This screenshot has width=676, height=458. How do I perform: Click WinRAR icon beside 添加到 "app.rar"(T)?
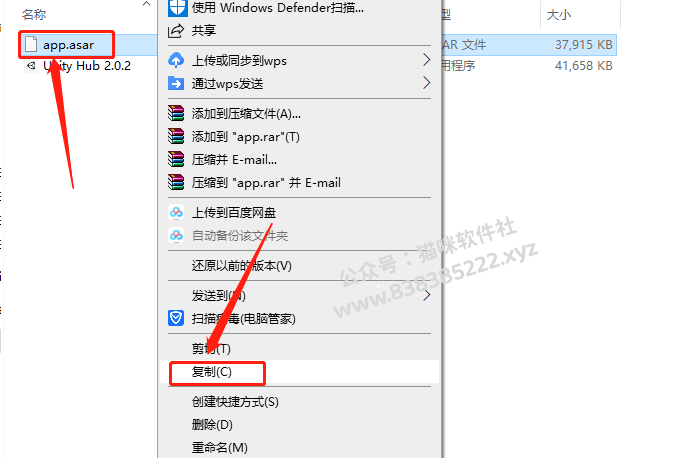point(176,136)
